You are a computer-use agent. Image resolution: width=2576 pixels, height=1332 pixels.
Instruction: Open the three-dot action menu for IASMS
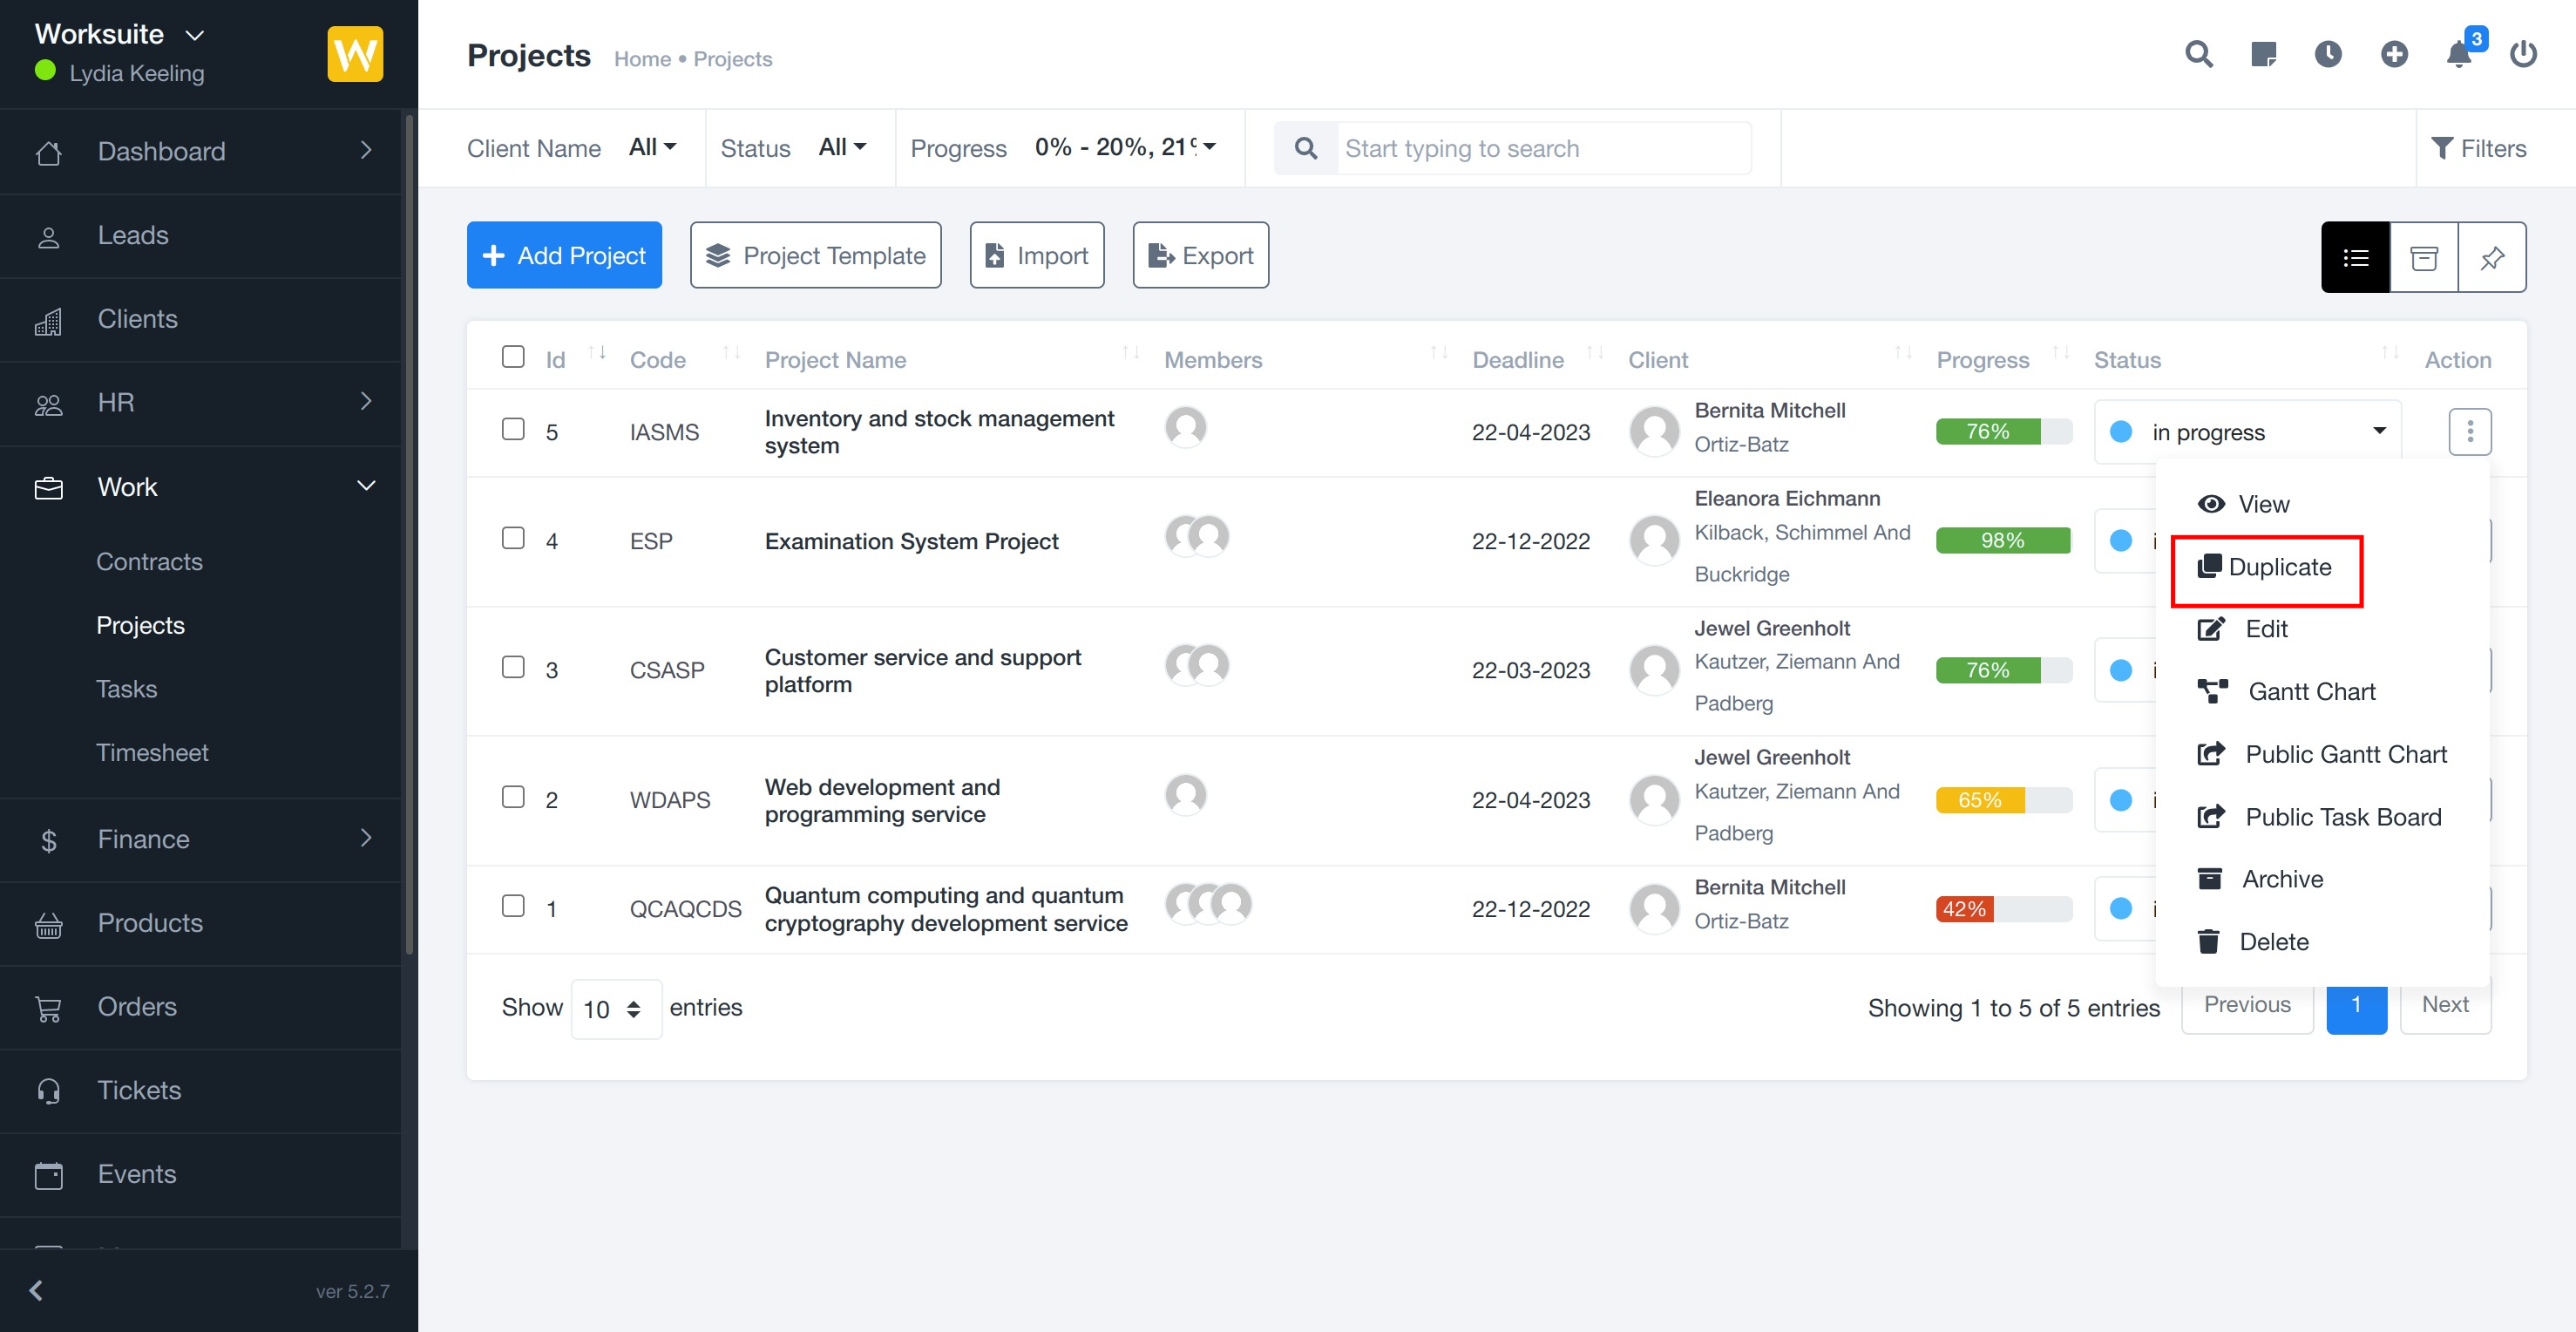click(x=2470, y=432)
